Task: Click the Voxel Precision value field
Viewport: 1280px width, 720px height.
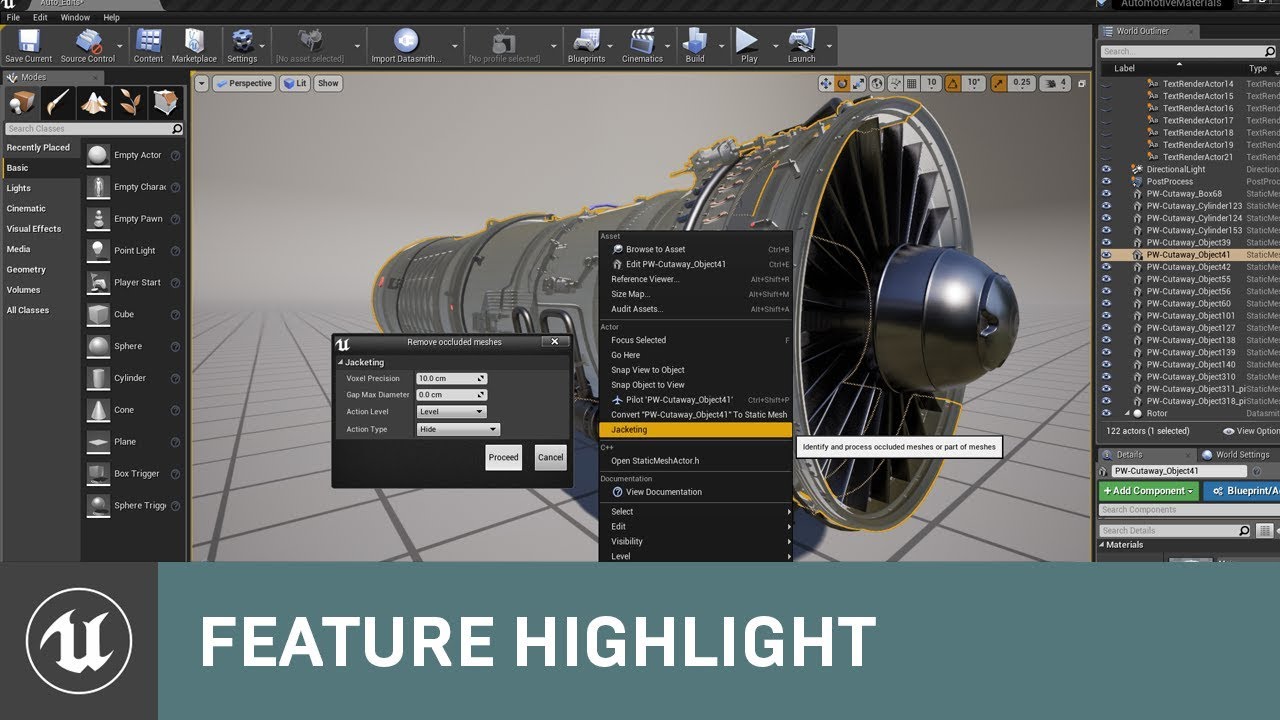Action: point(452,378)
